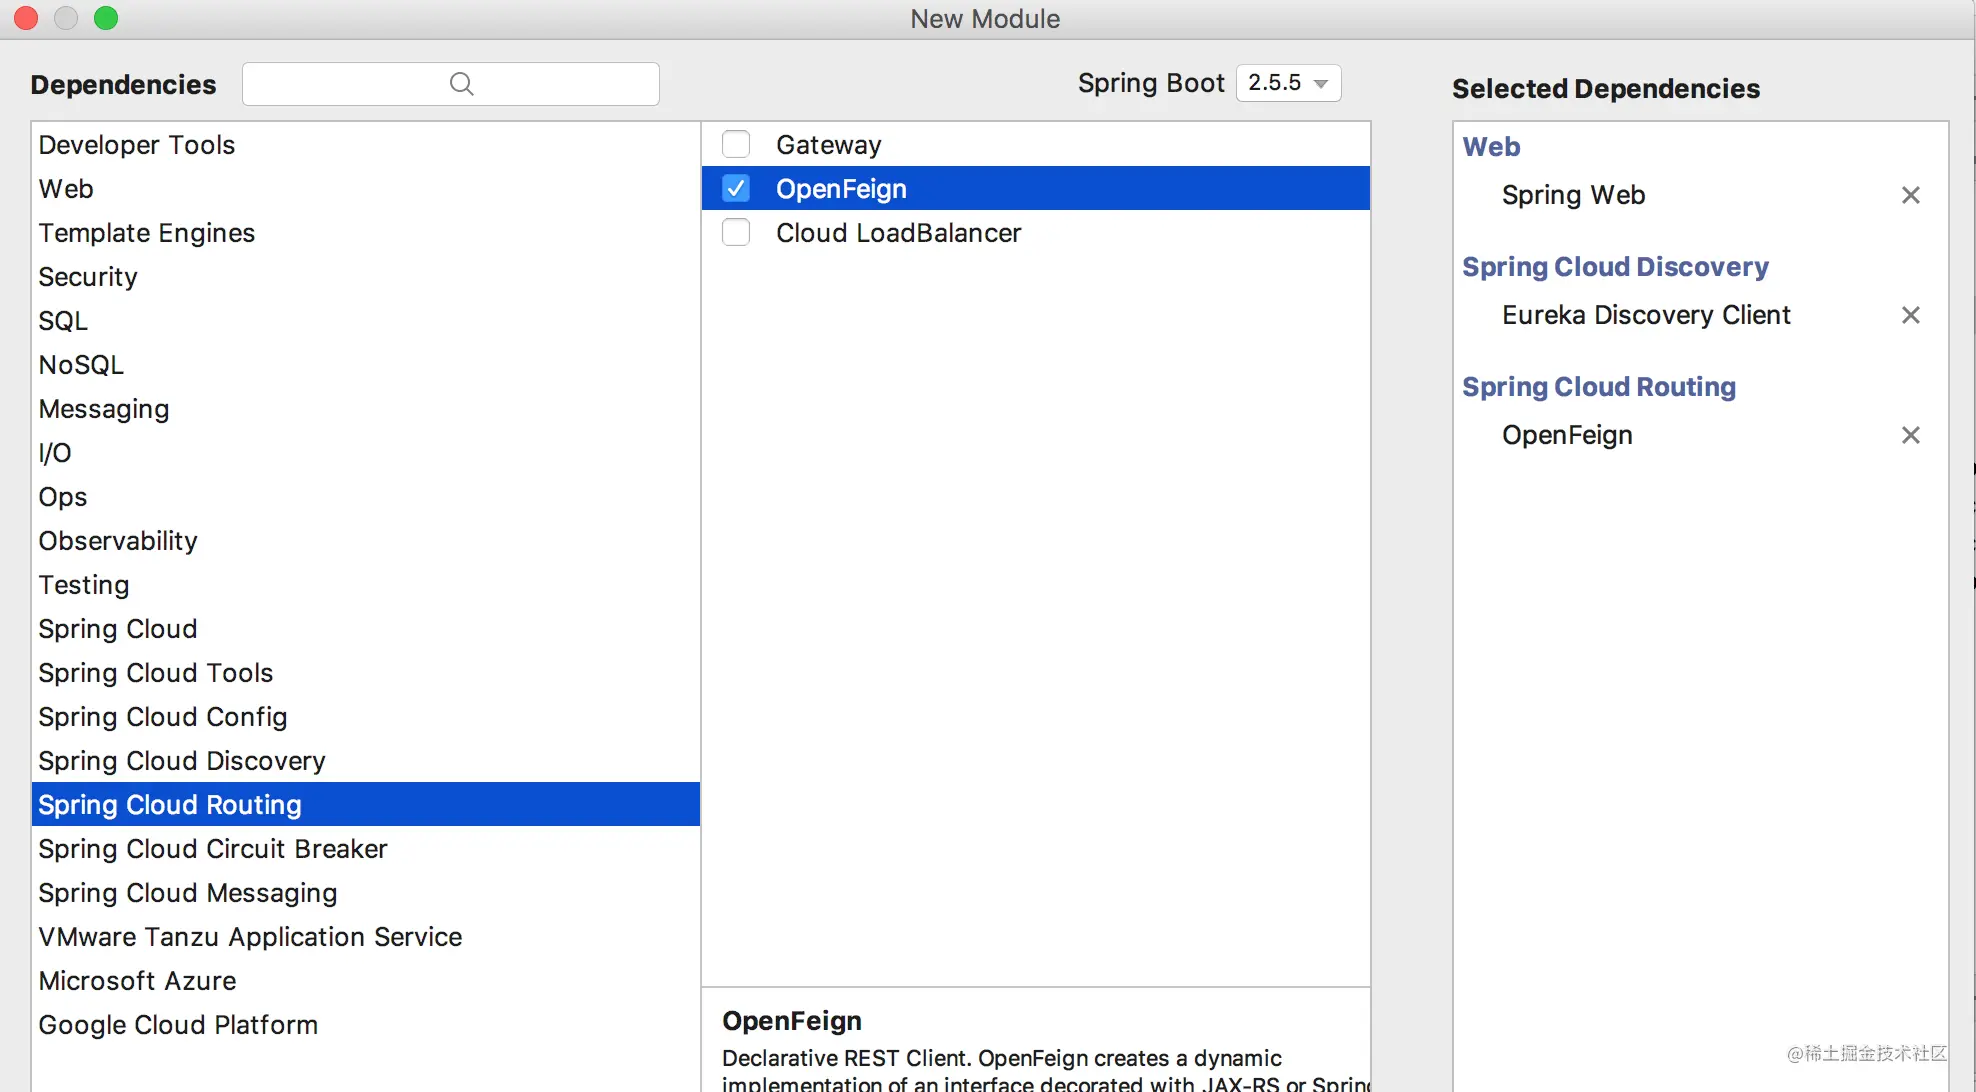Choose the NoSQL category
Viewport: 1976px width, 1092px height.
click(366, 365)
